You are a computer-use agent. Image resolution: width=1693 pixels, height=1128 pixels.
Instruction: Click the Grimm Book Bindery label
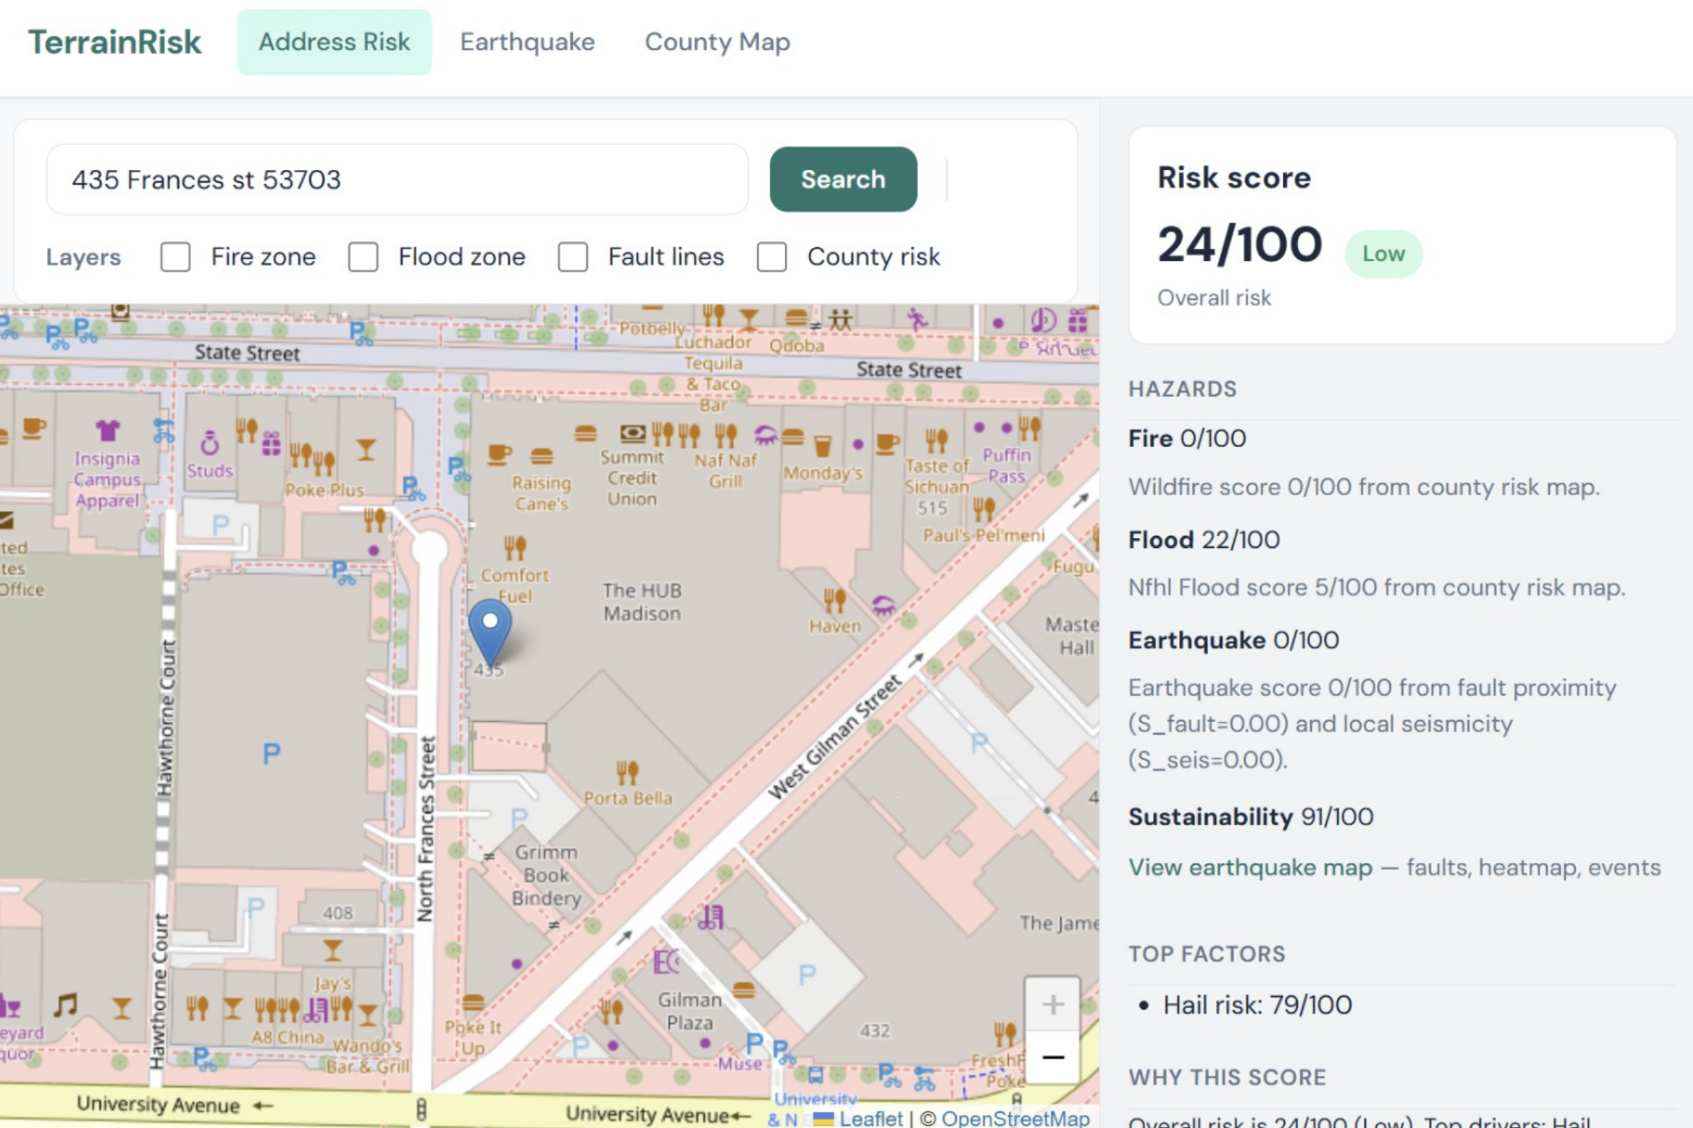tap(546, 875)
